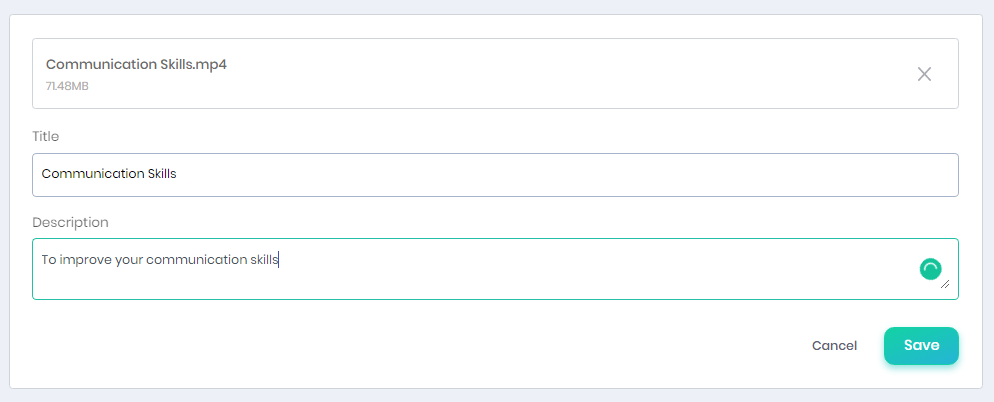
Task: Click the Description field label
Action: (x=70, y=223)
